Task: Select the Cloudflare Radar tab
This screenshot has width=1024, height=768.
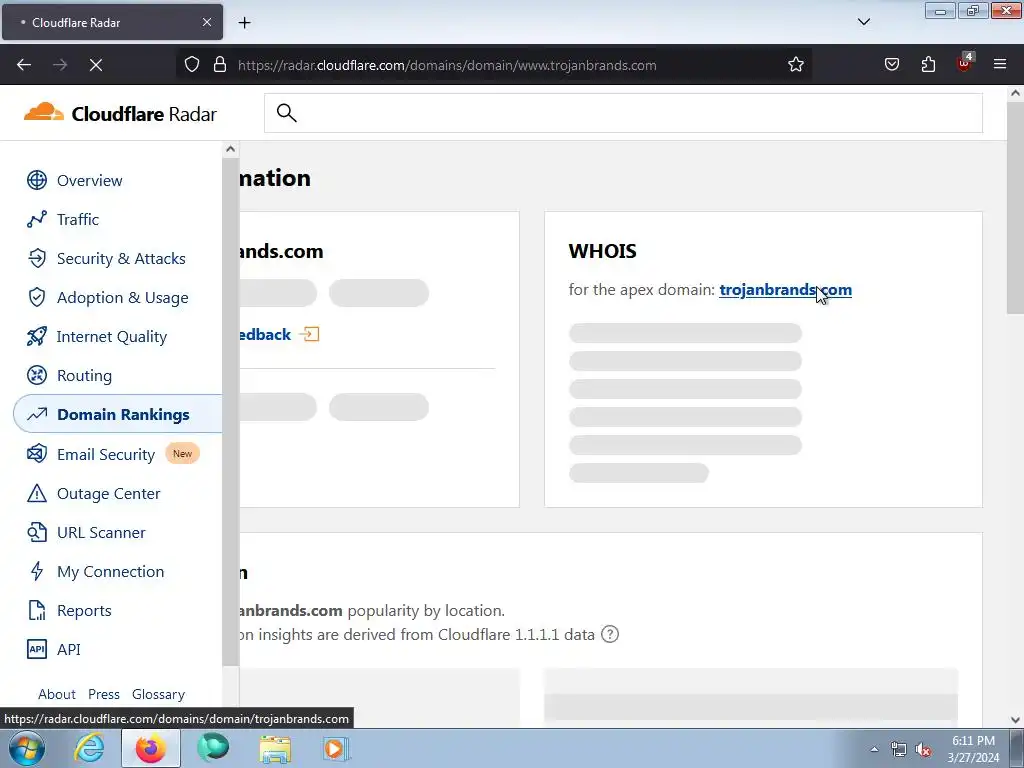Action: pyautogui.click(x=112, y=22)
